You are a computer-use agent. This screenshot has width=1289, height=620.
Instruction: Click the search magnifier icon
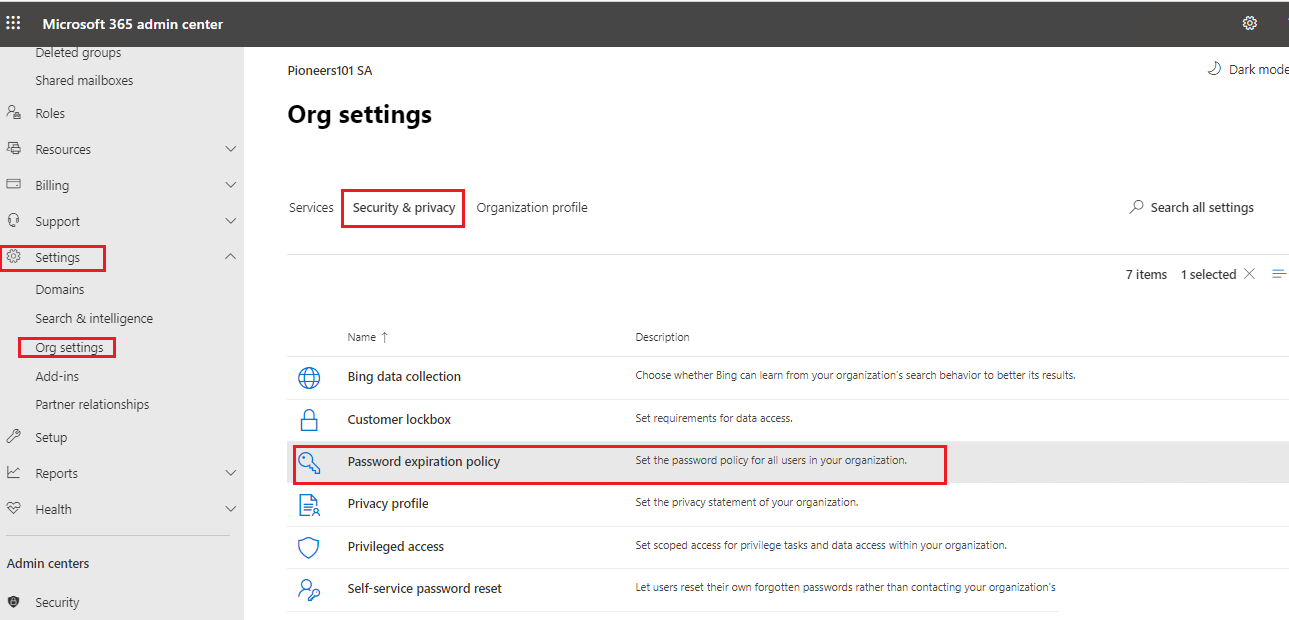click(1136, 207)
